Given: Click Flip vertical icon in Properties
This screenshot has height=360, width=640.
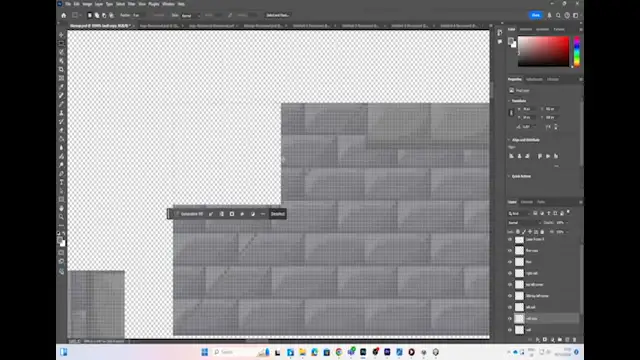Looking at the screenshot, I should [x=556, y=127].
